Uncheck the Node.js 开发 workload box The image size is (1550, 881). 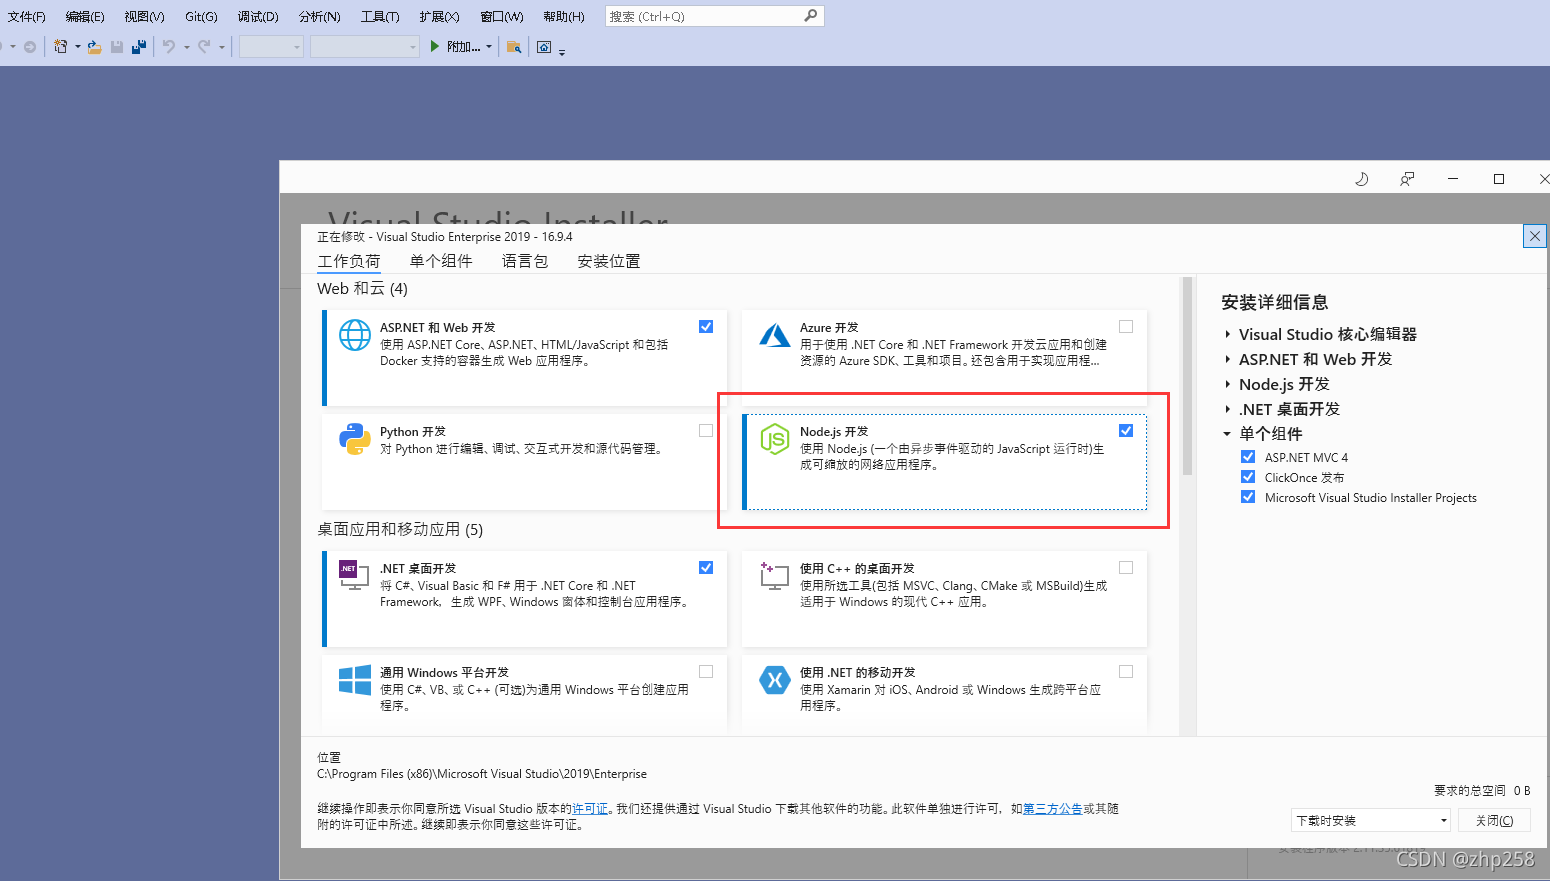[1126, 430]
